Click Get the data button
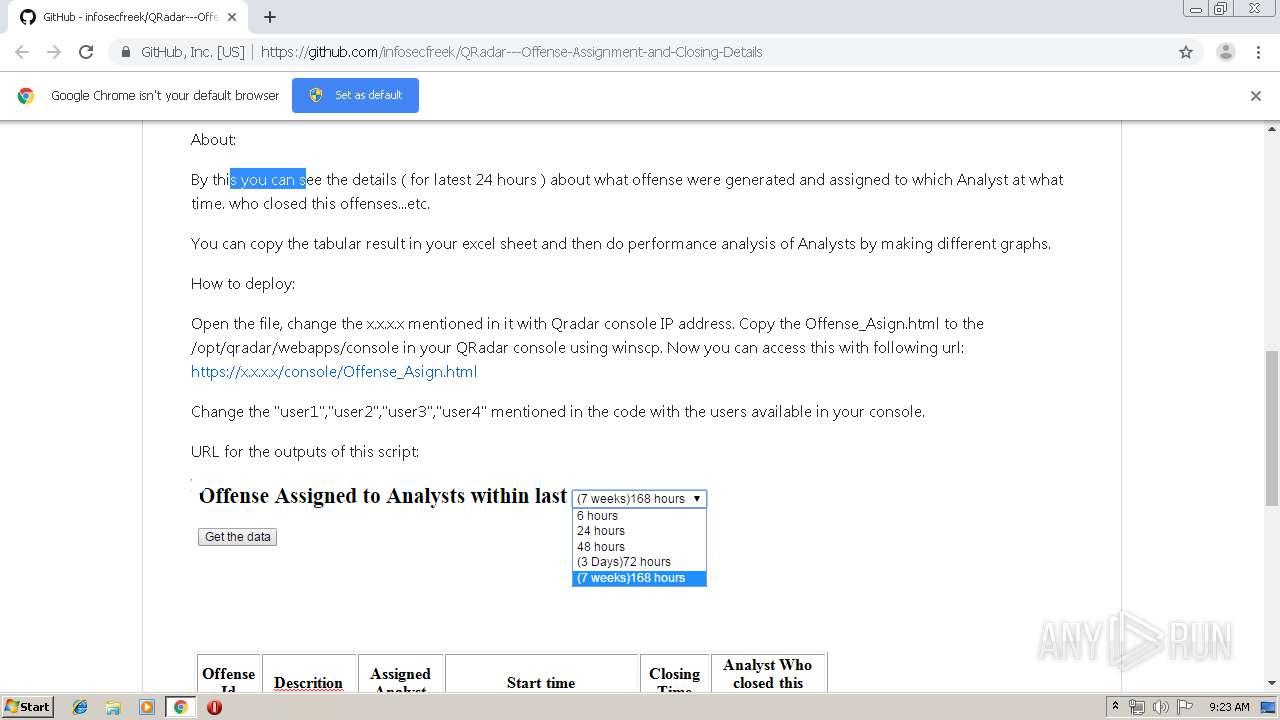This screenshot has width=1280, height=720. (x=237, y=537)
